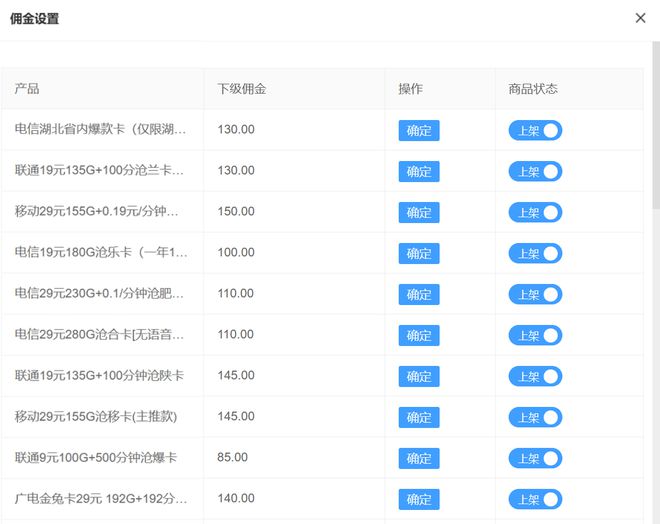Disable listing for 联通19元135G+100分钟沧陕卡

[535, 376]
